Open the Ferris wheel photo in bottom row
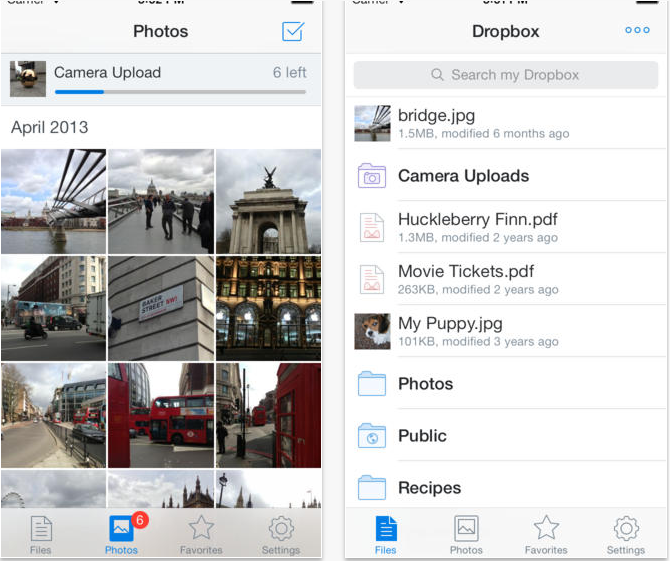This screenshot has width=670, height=561. (53, 489)
